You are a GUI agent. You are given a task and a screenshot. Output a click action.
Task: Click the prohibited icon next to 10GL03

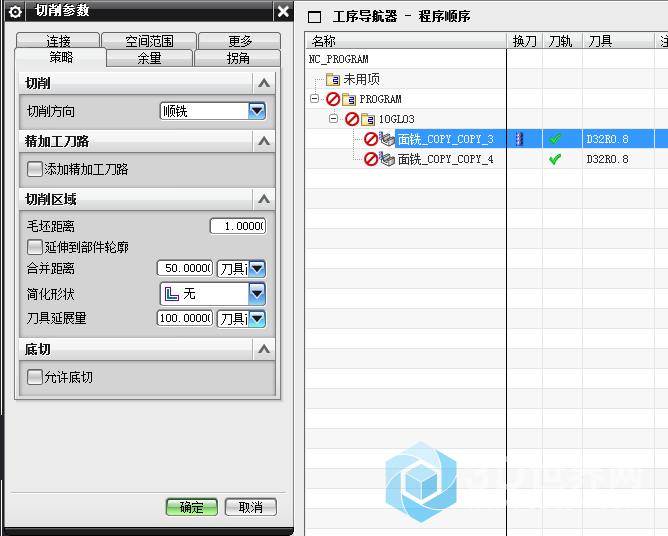click(x=352, y=119)
